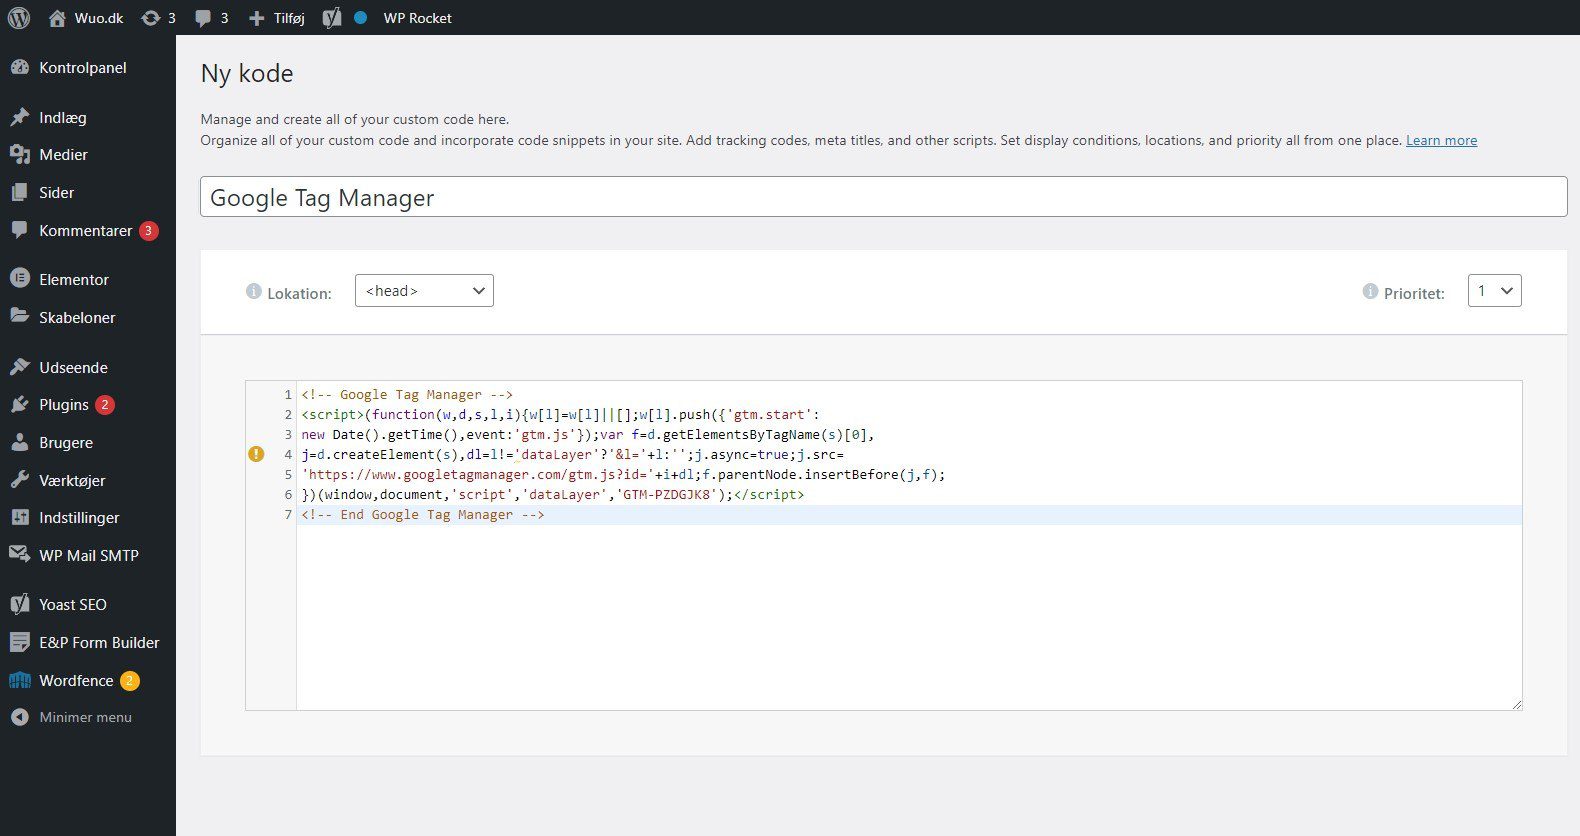This screenshot has width=1580, height=836.
Task: Click the Learn more link
Action: click(1441, 140)
